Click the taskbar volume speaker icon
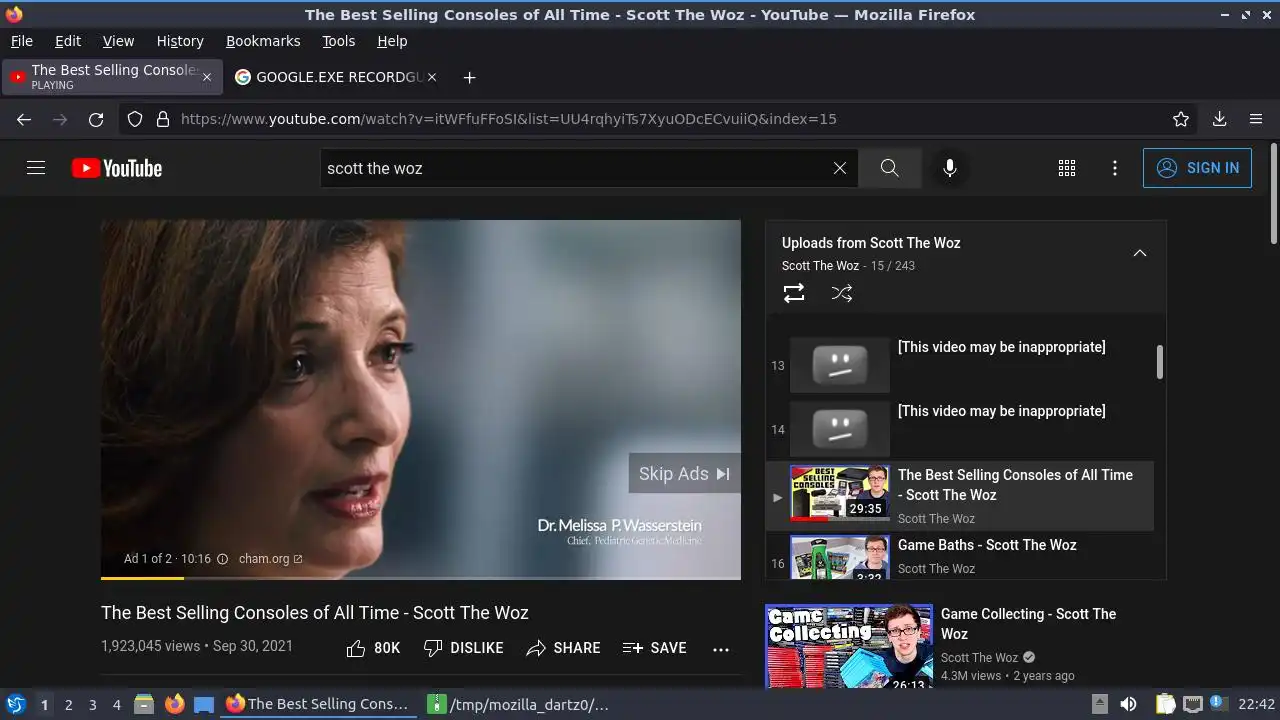 [1128, 704]
